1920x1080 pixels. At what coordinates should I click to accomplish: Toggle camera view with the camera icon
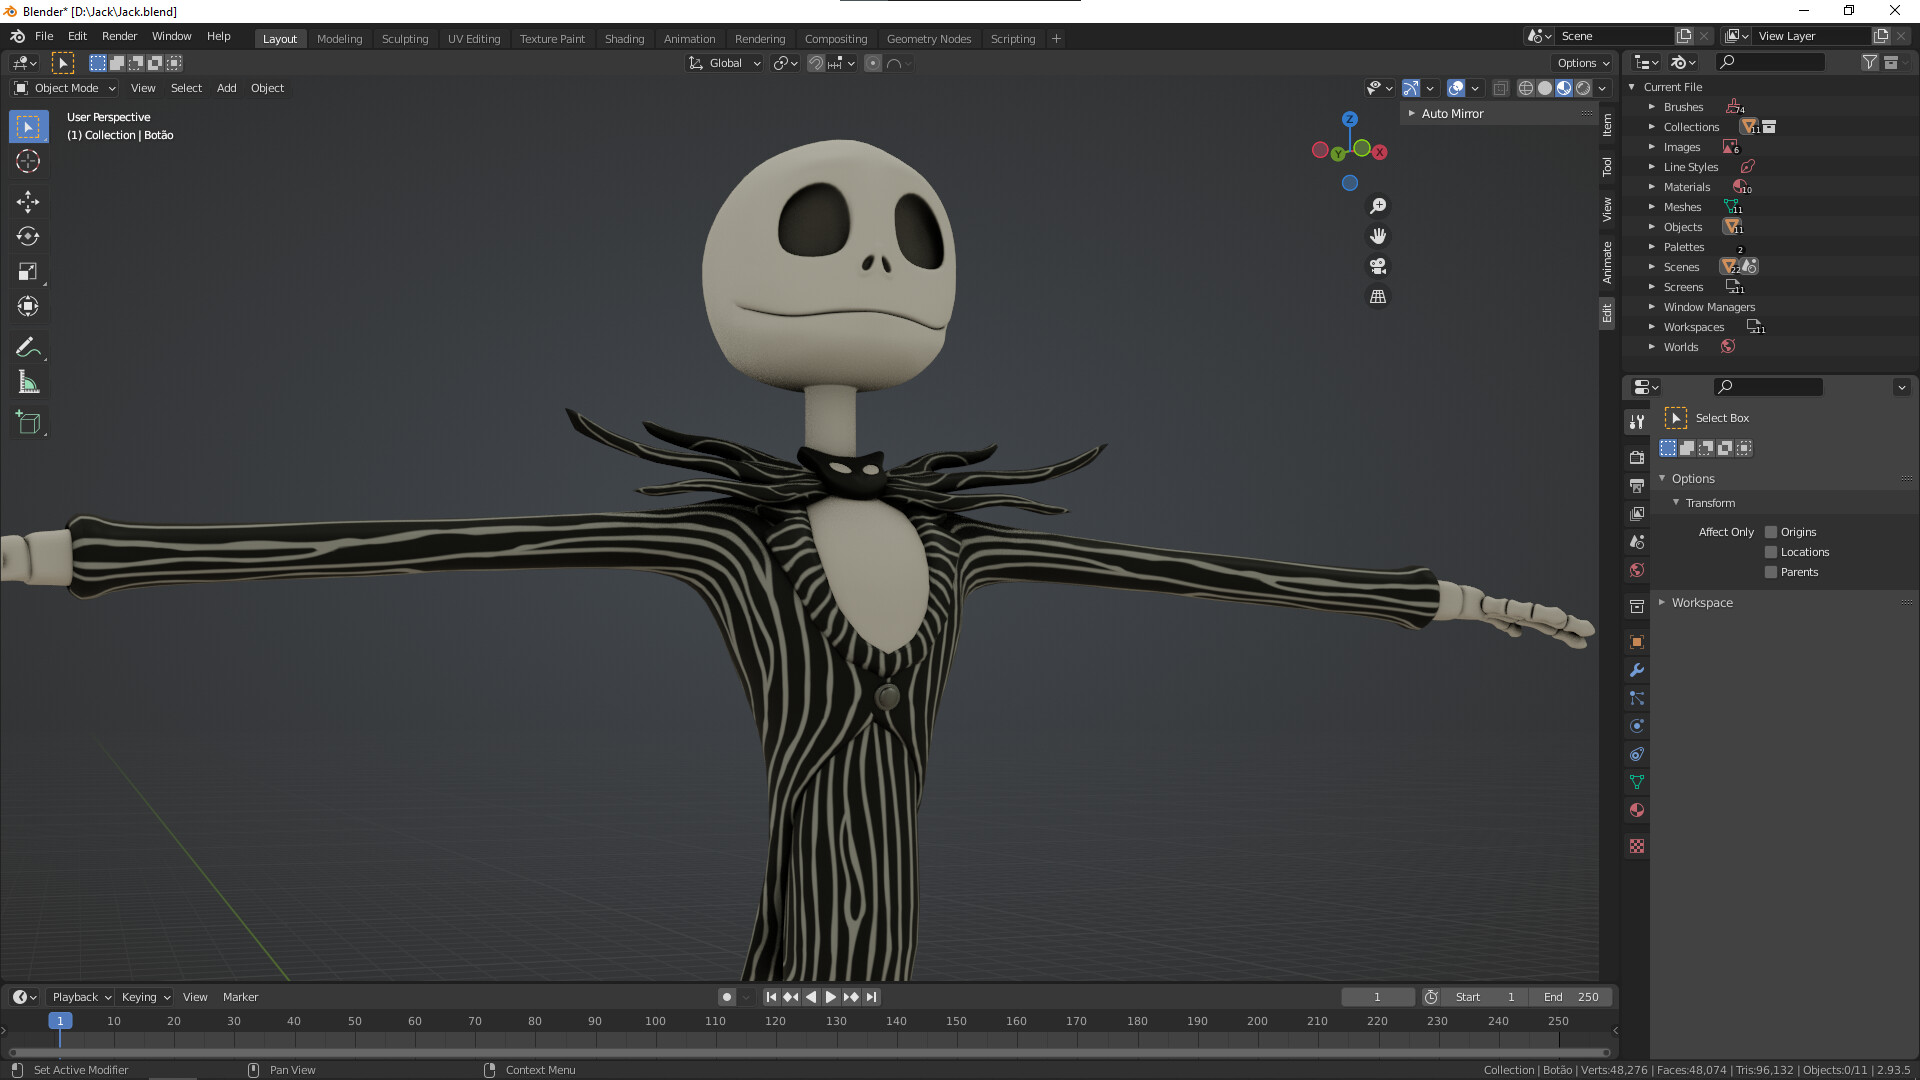click(1378, 266)
